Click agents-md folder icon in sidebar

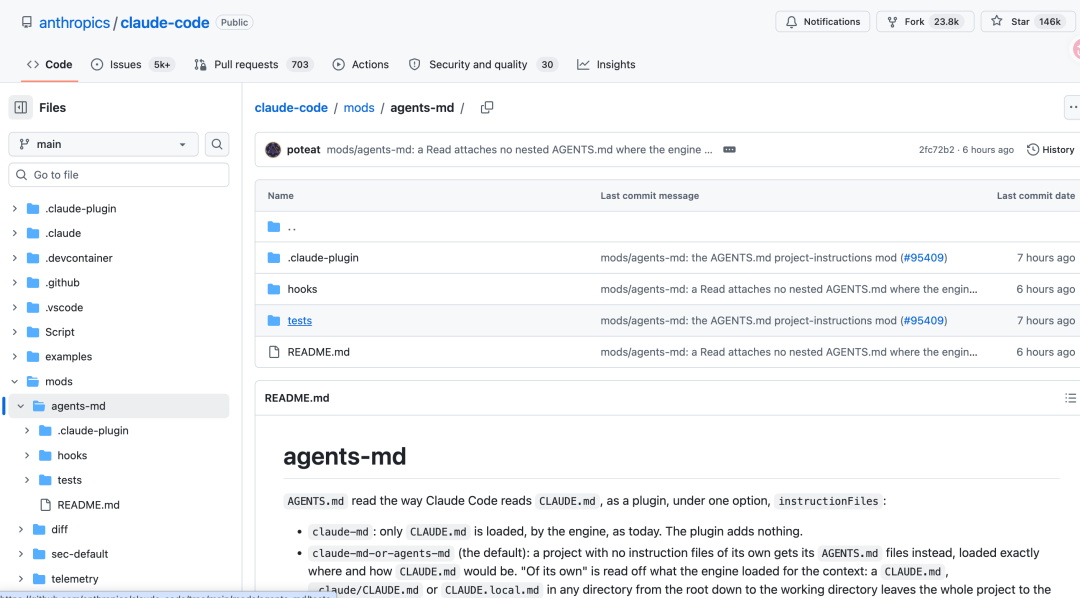point(39,406)
